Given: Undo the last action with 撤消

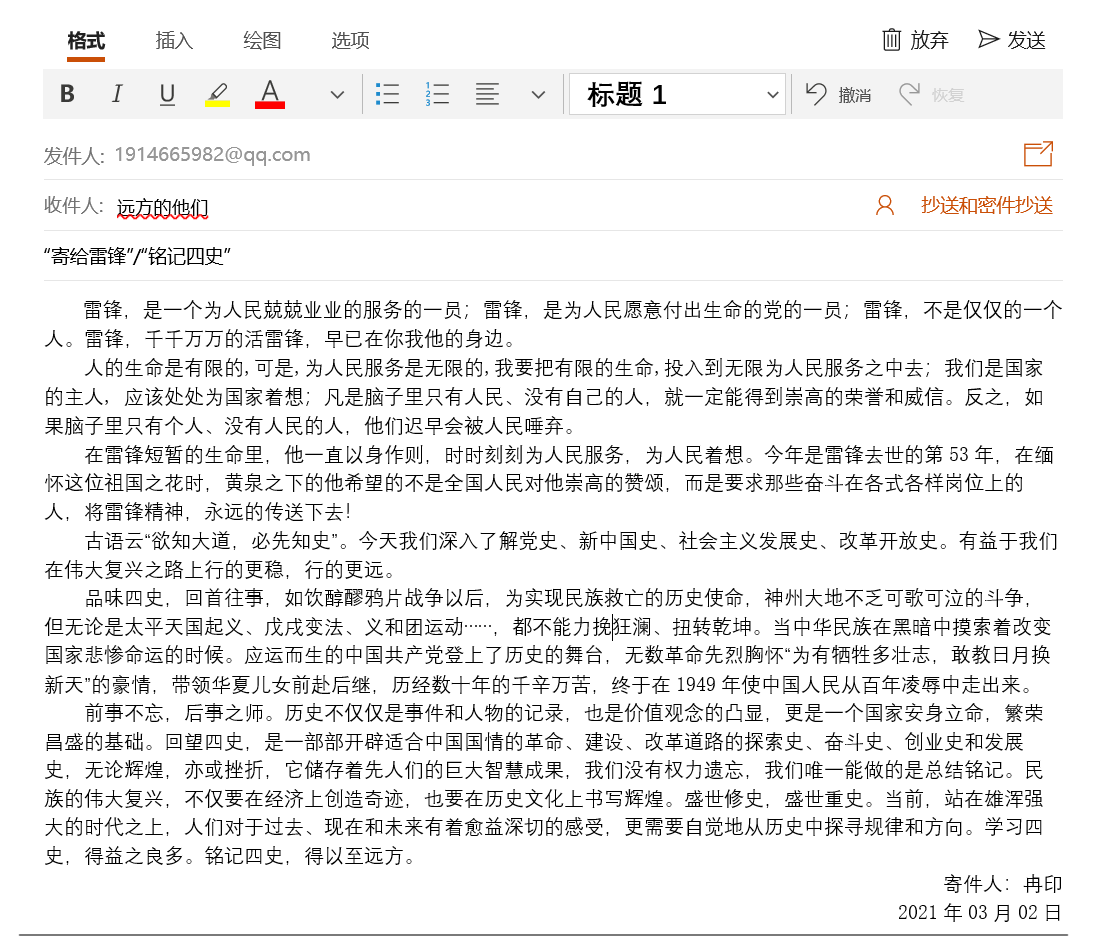Looking at the screenshot, I should click(x=839, y=95).
